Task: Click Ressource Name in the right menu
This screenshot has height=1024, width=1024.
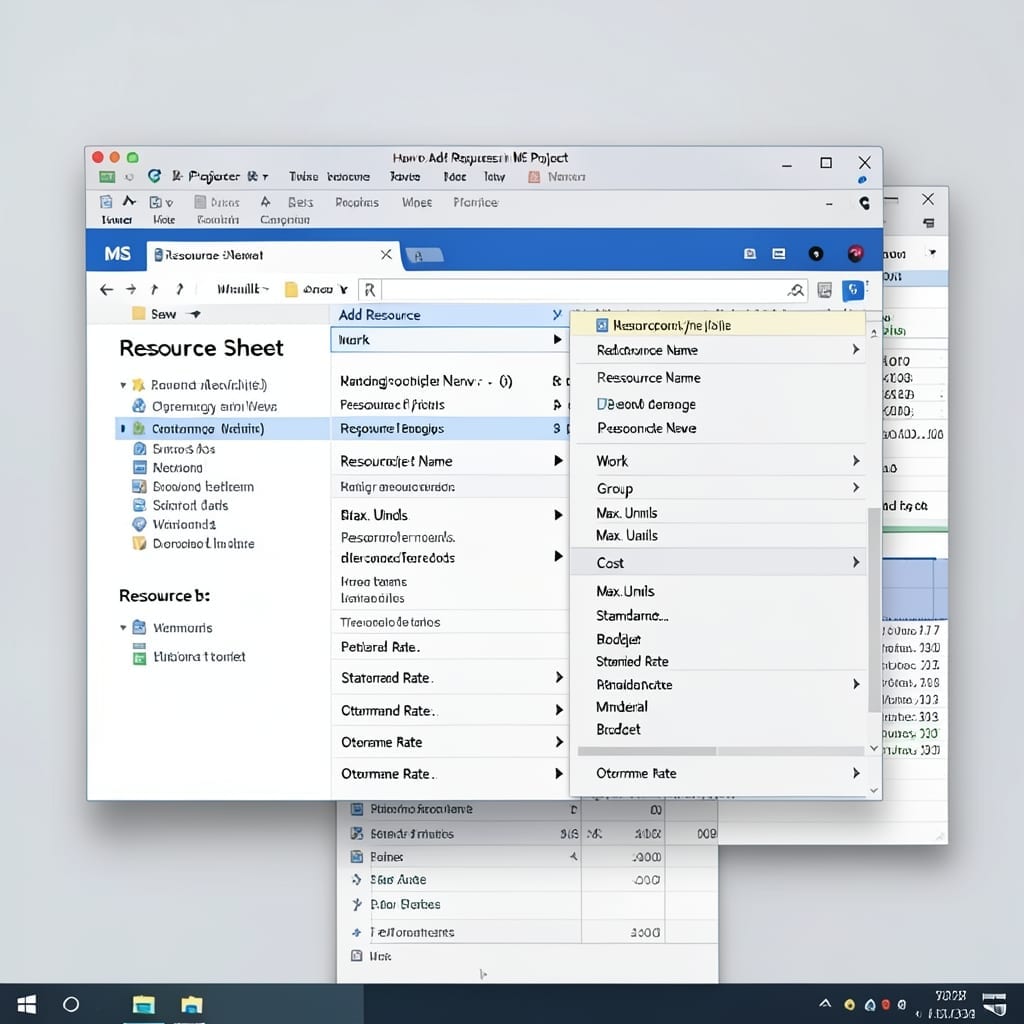Action: (648, 377)
